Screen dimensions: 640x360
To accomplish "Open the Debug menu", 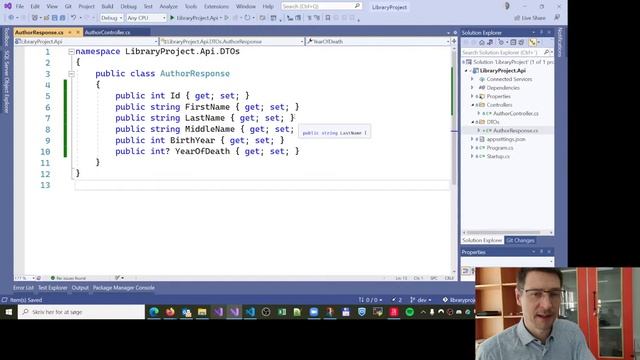I will click(128, 7).
